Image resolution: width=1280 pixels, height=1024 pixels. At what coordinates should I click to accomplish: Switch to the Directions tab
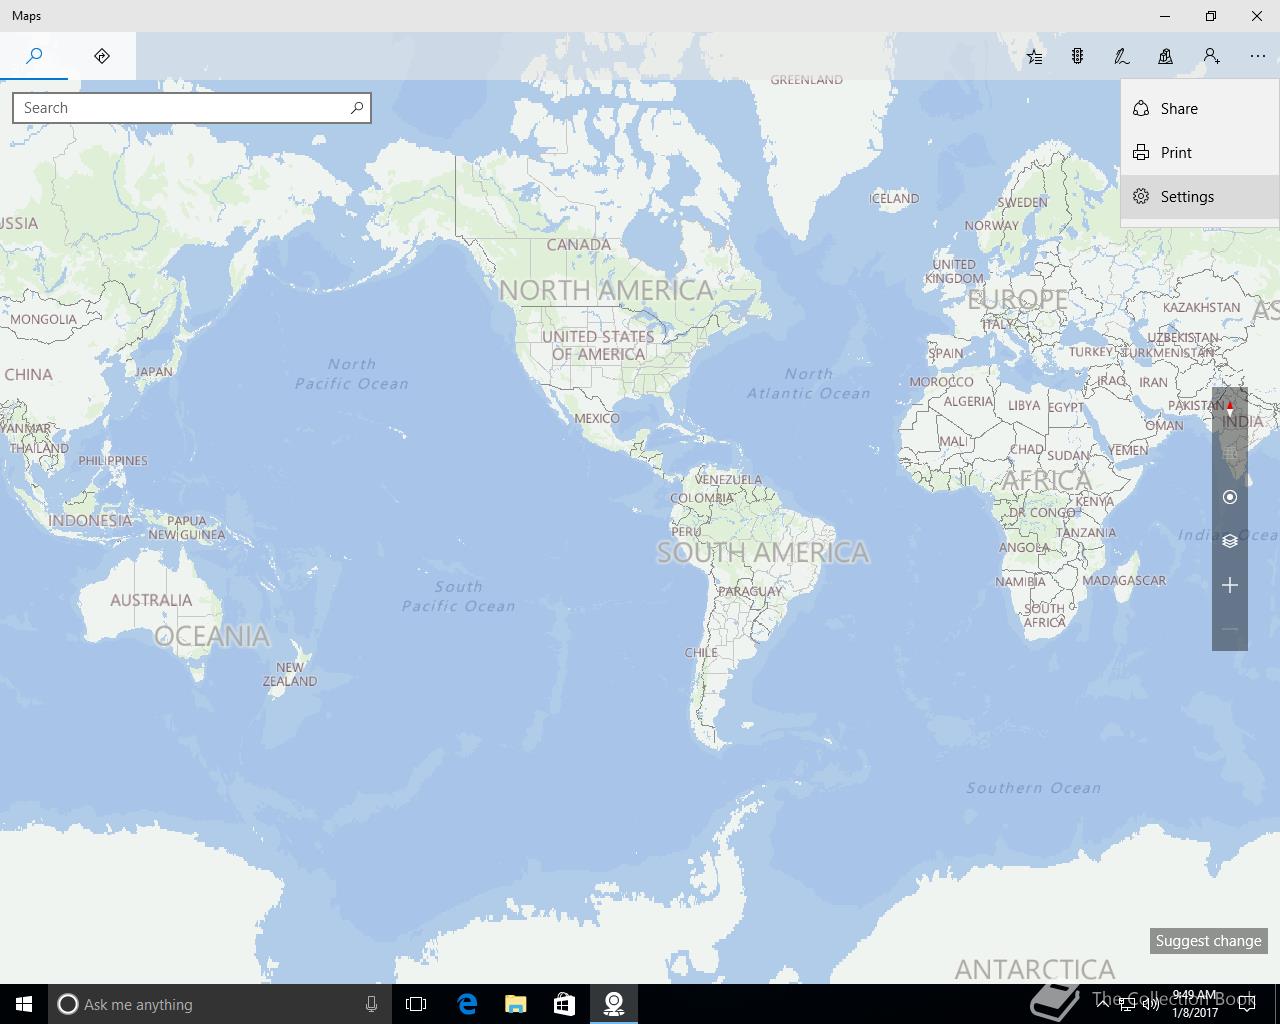(102, 56)
